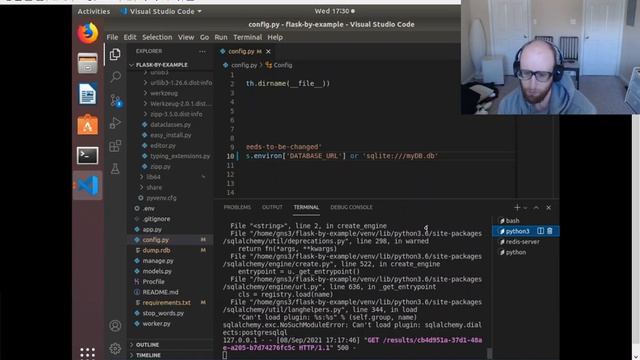Expand the share folder
The width and height of the screenshot is (640, 360).
pos(154,187)
